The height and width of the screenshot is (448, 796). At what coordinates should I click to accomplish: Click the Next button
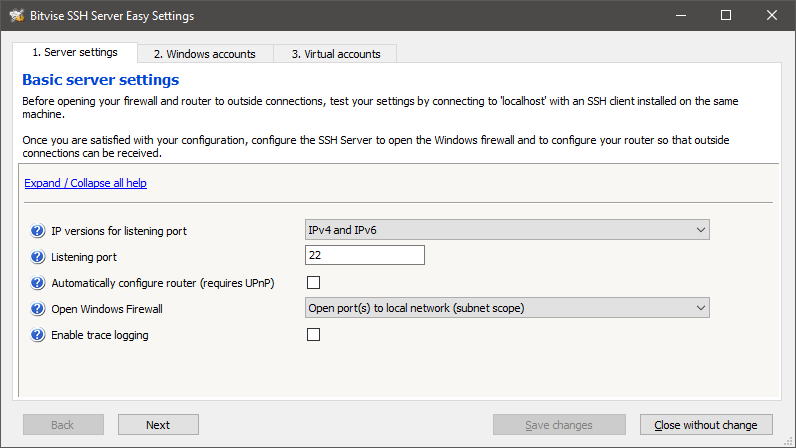pos(158,425)
